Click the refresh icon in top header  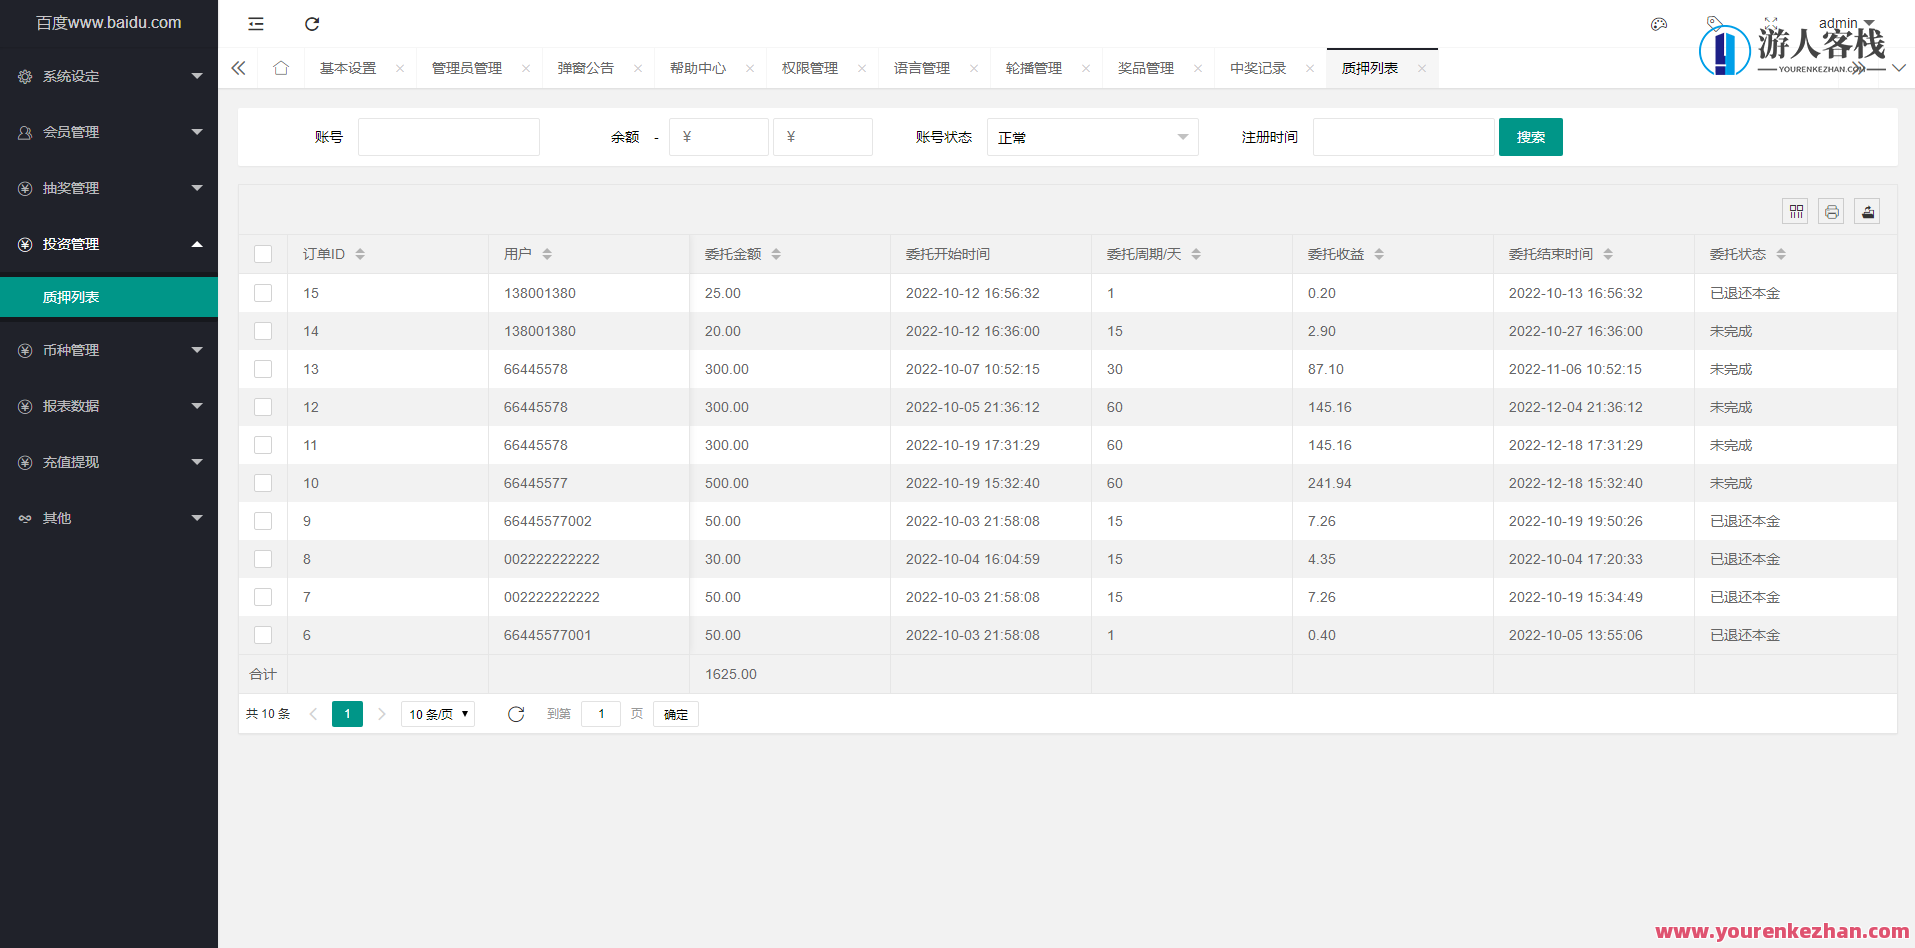(x=312, y=24)
